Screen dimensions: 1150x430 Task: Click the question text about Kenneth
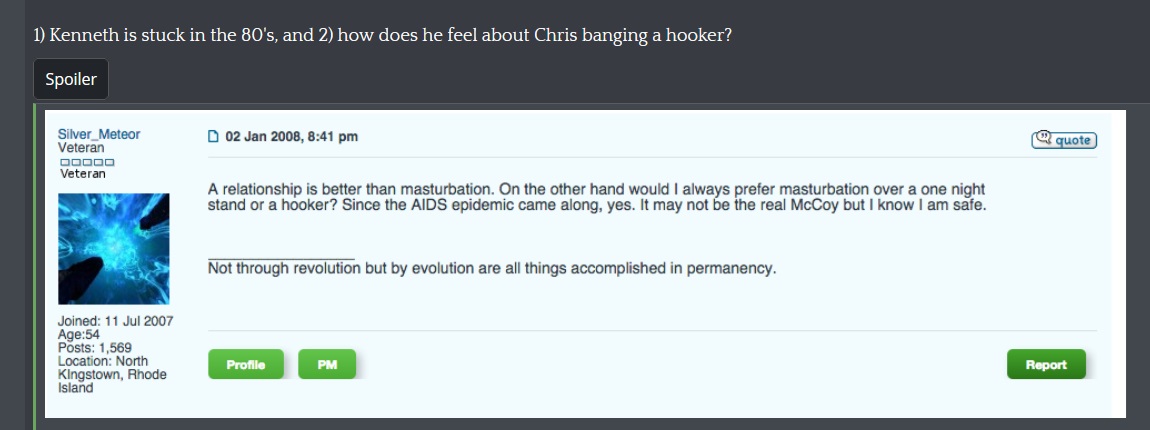(382, 36)
